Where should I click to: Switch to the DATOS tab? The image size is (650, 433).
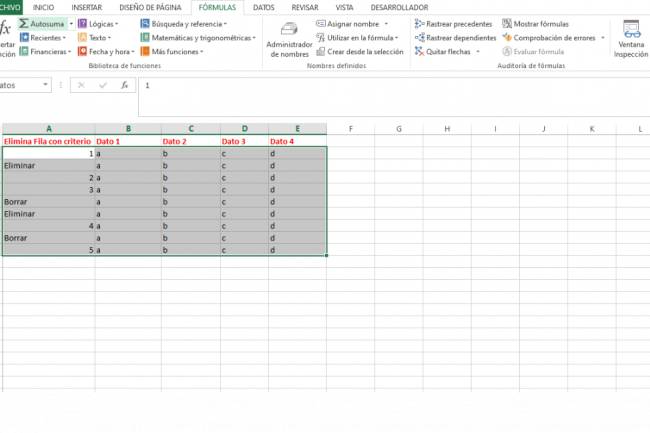pyautogui.click(x=264, y=7)
